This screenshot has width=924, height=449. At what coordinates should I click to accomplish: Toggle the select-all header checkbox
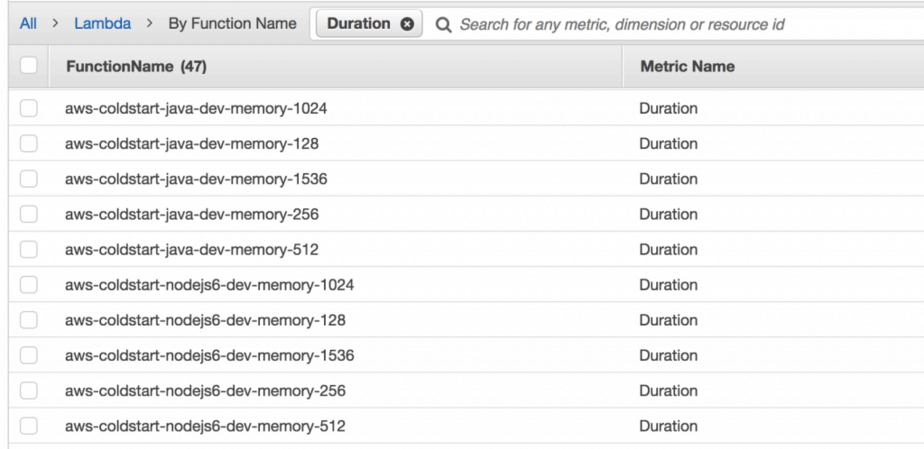(28, 66)
